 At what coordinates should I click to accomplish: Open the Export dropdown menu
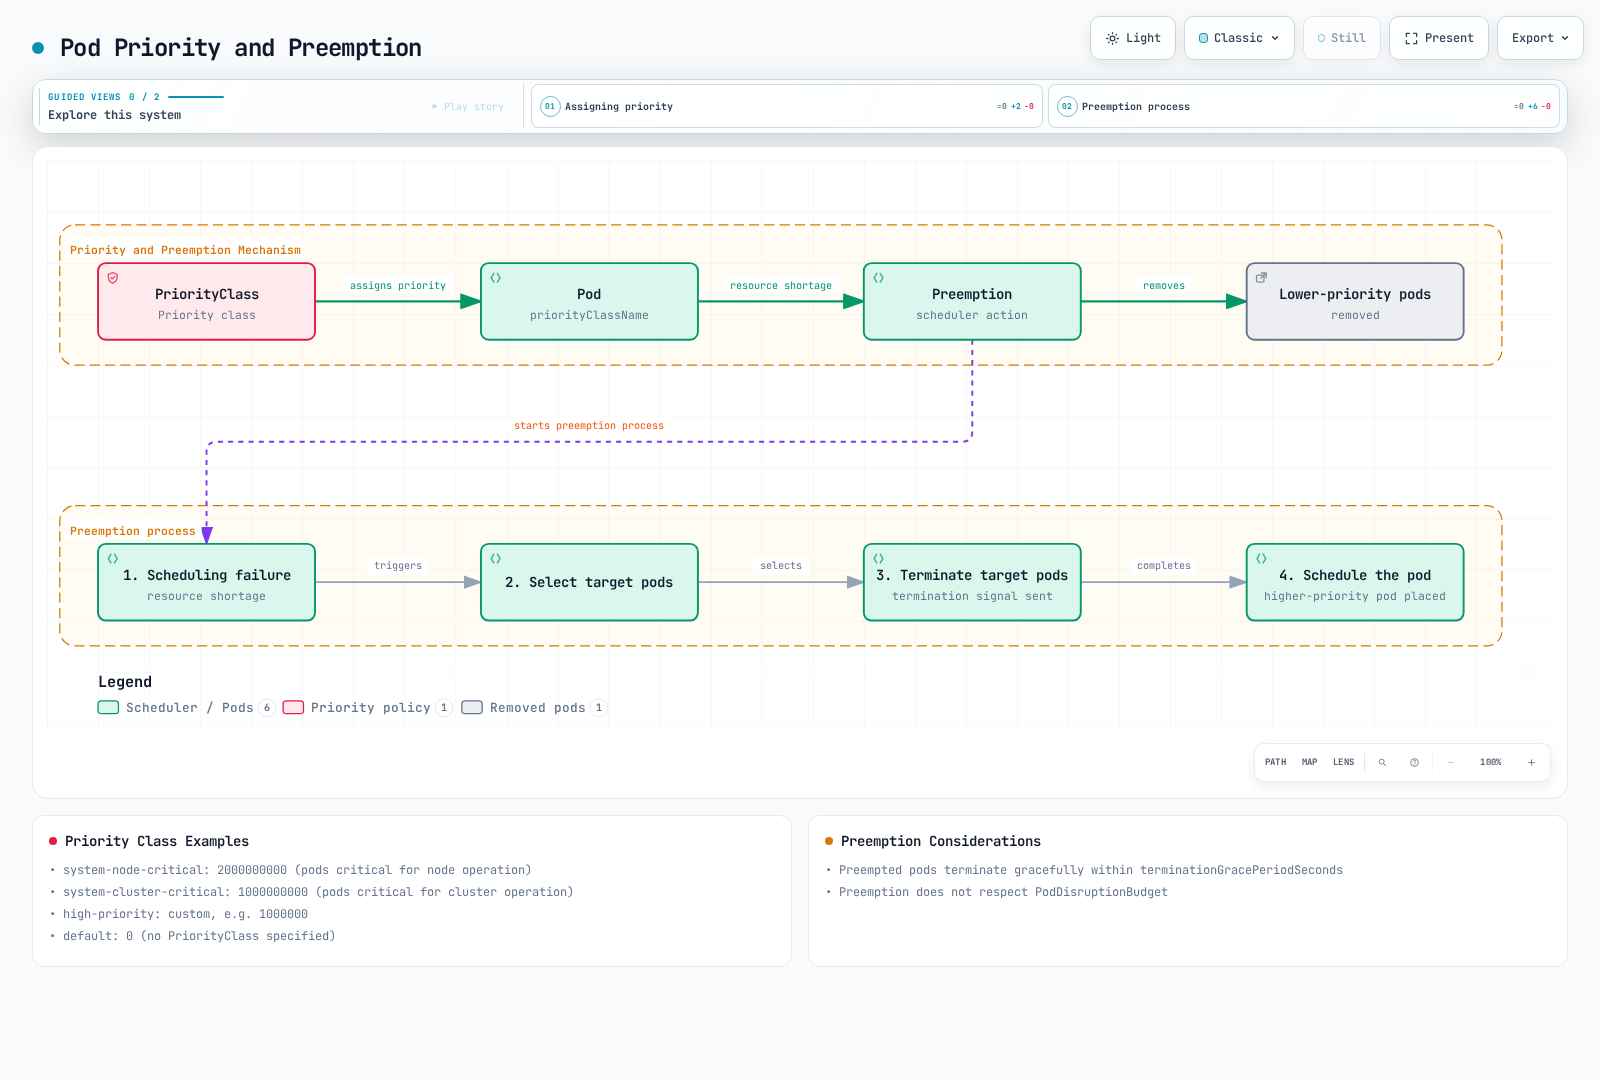click(x=1540, y=38)
